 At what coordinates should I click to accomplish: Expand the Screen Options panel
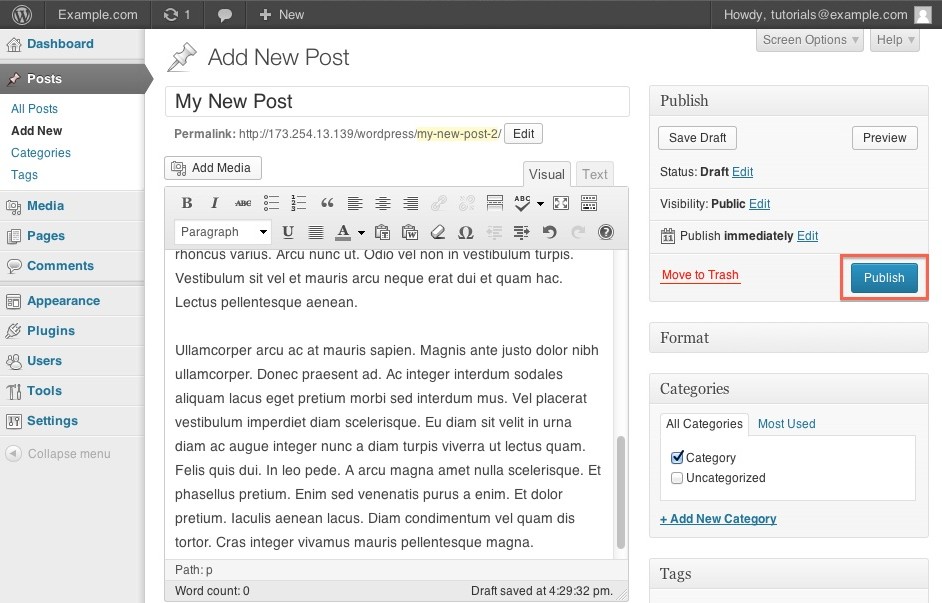coord(811,40)
